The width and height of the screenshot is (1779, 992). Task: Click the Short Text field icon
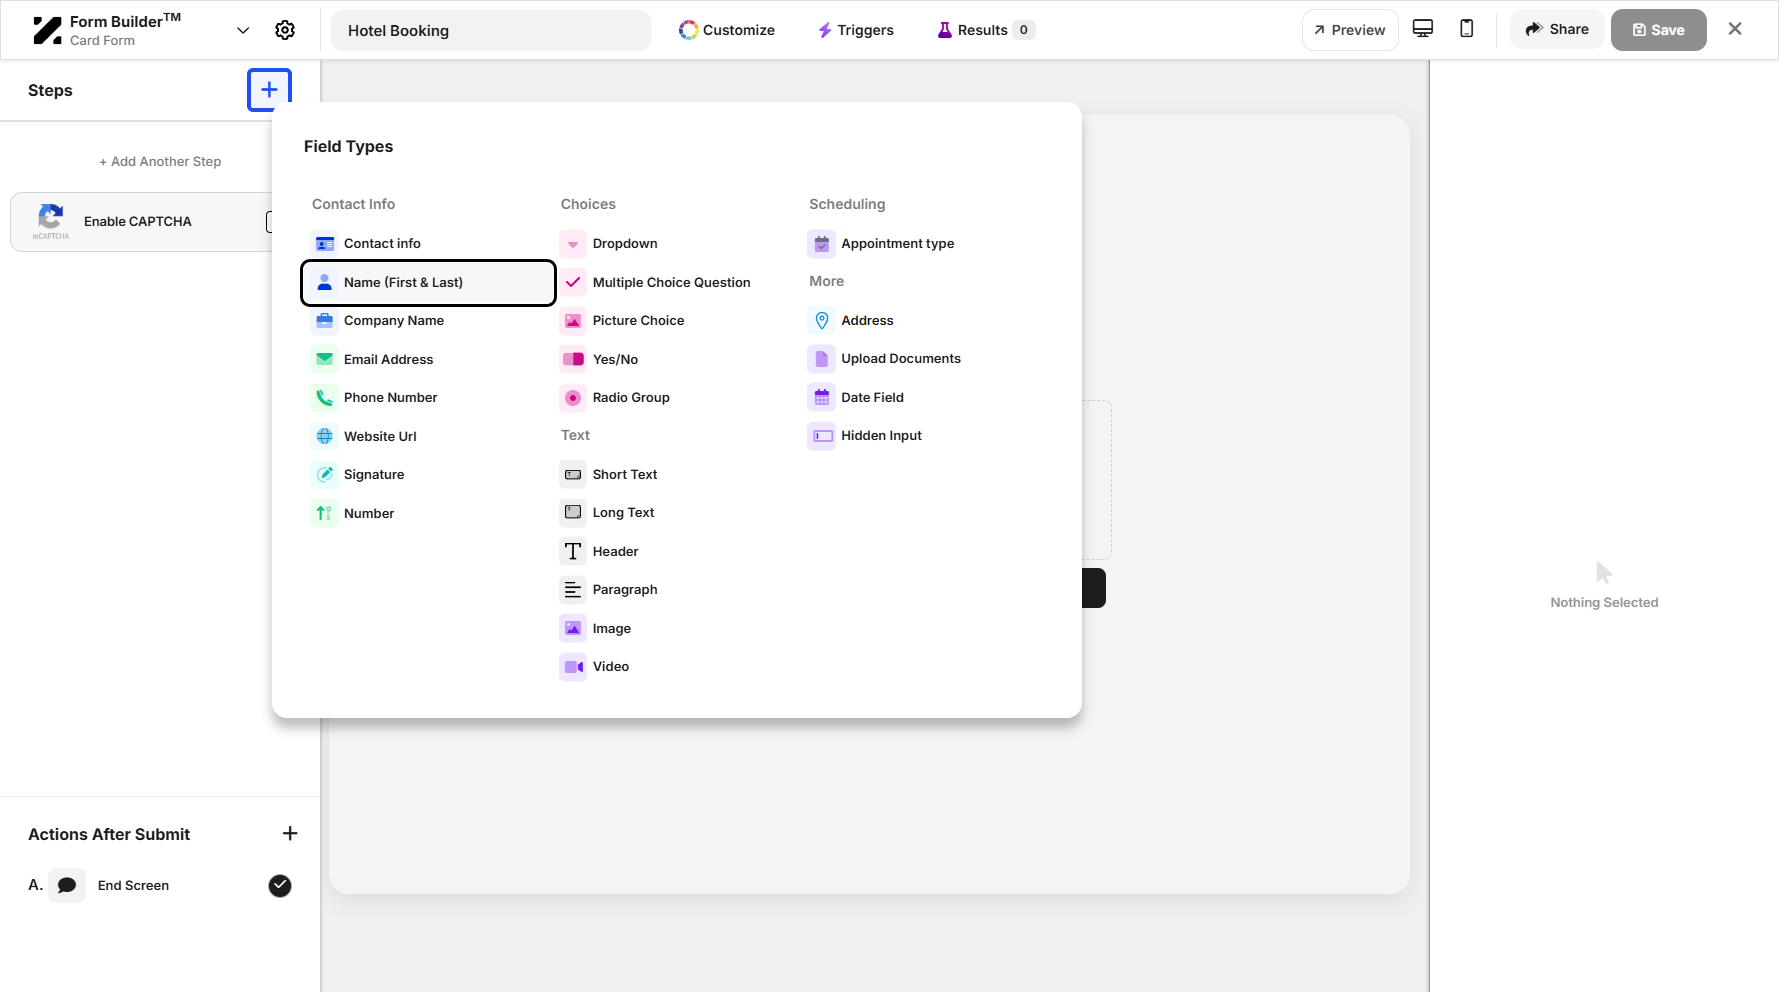coord(573,474)
